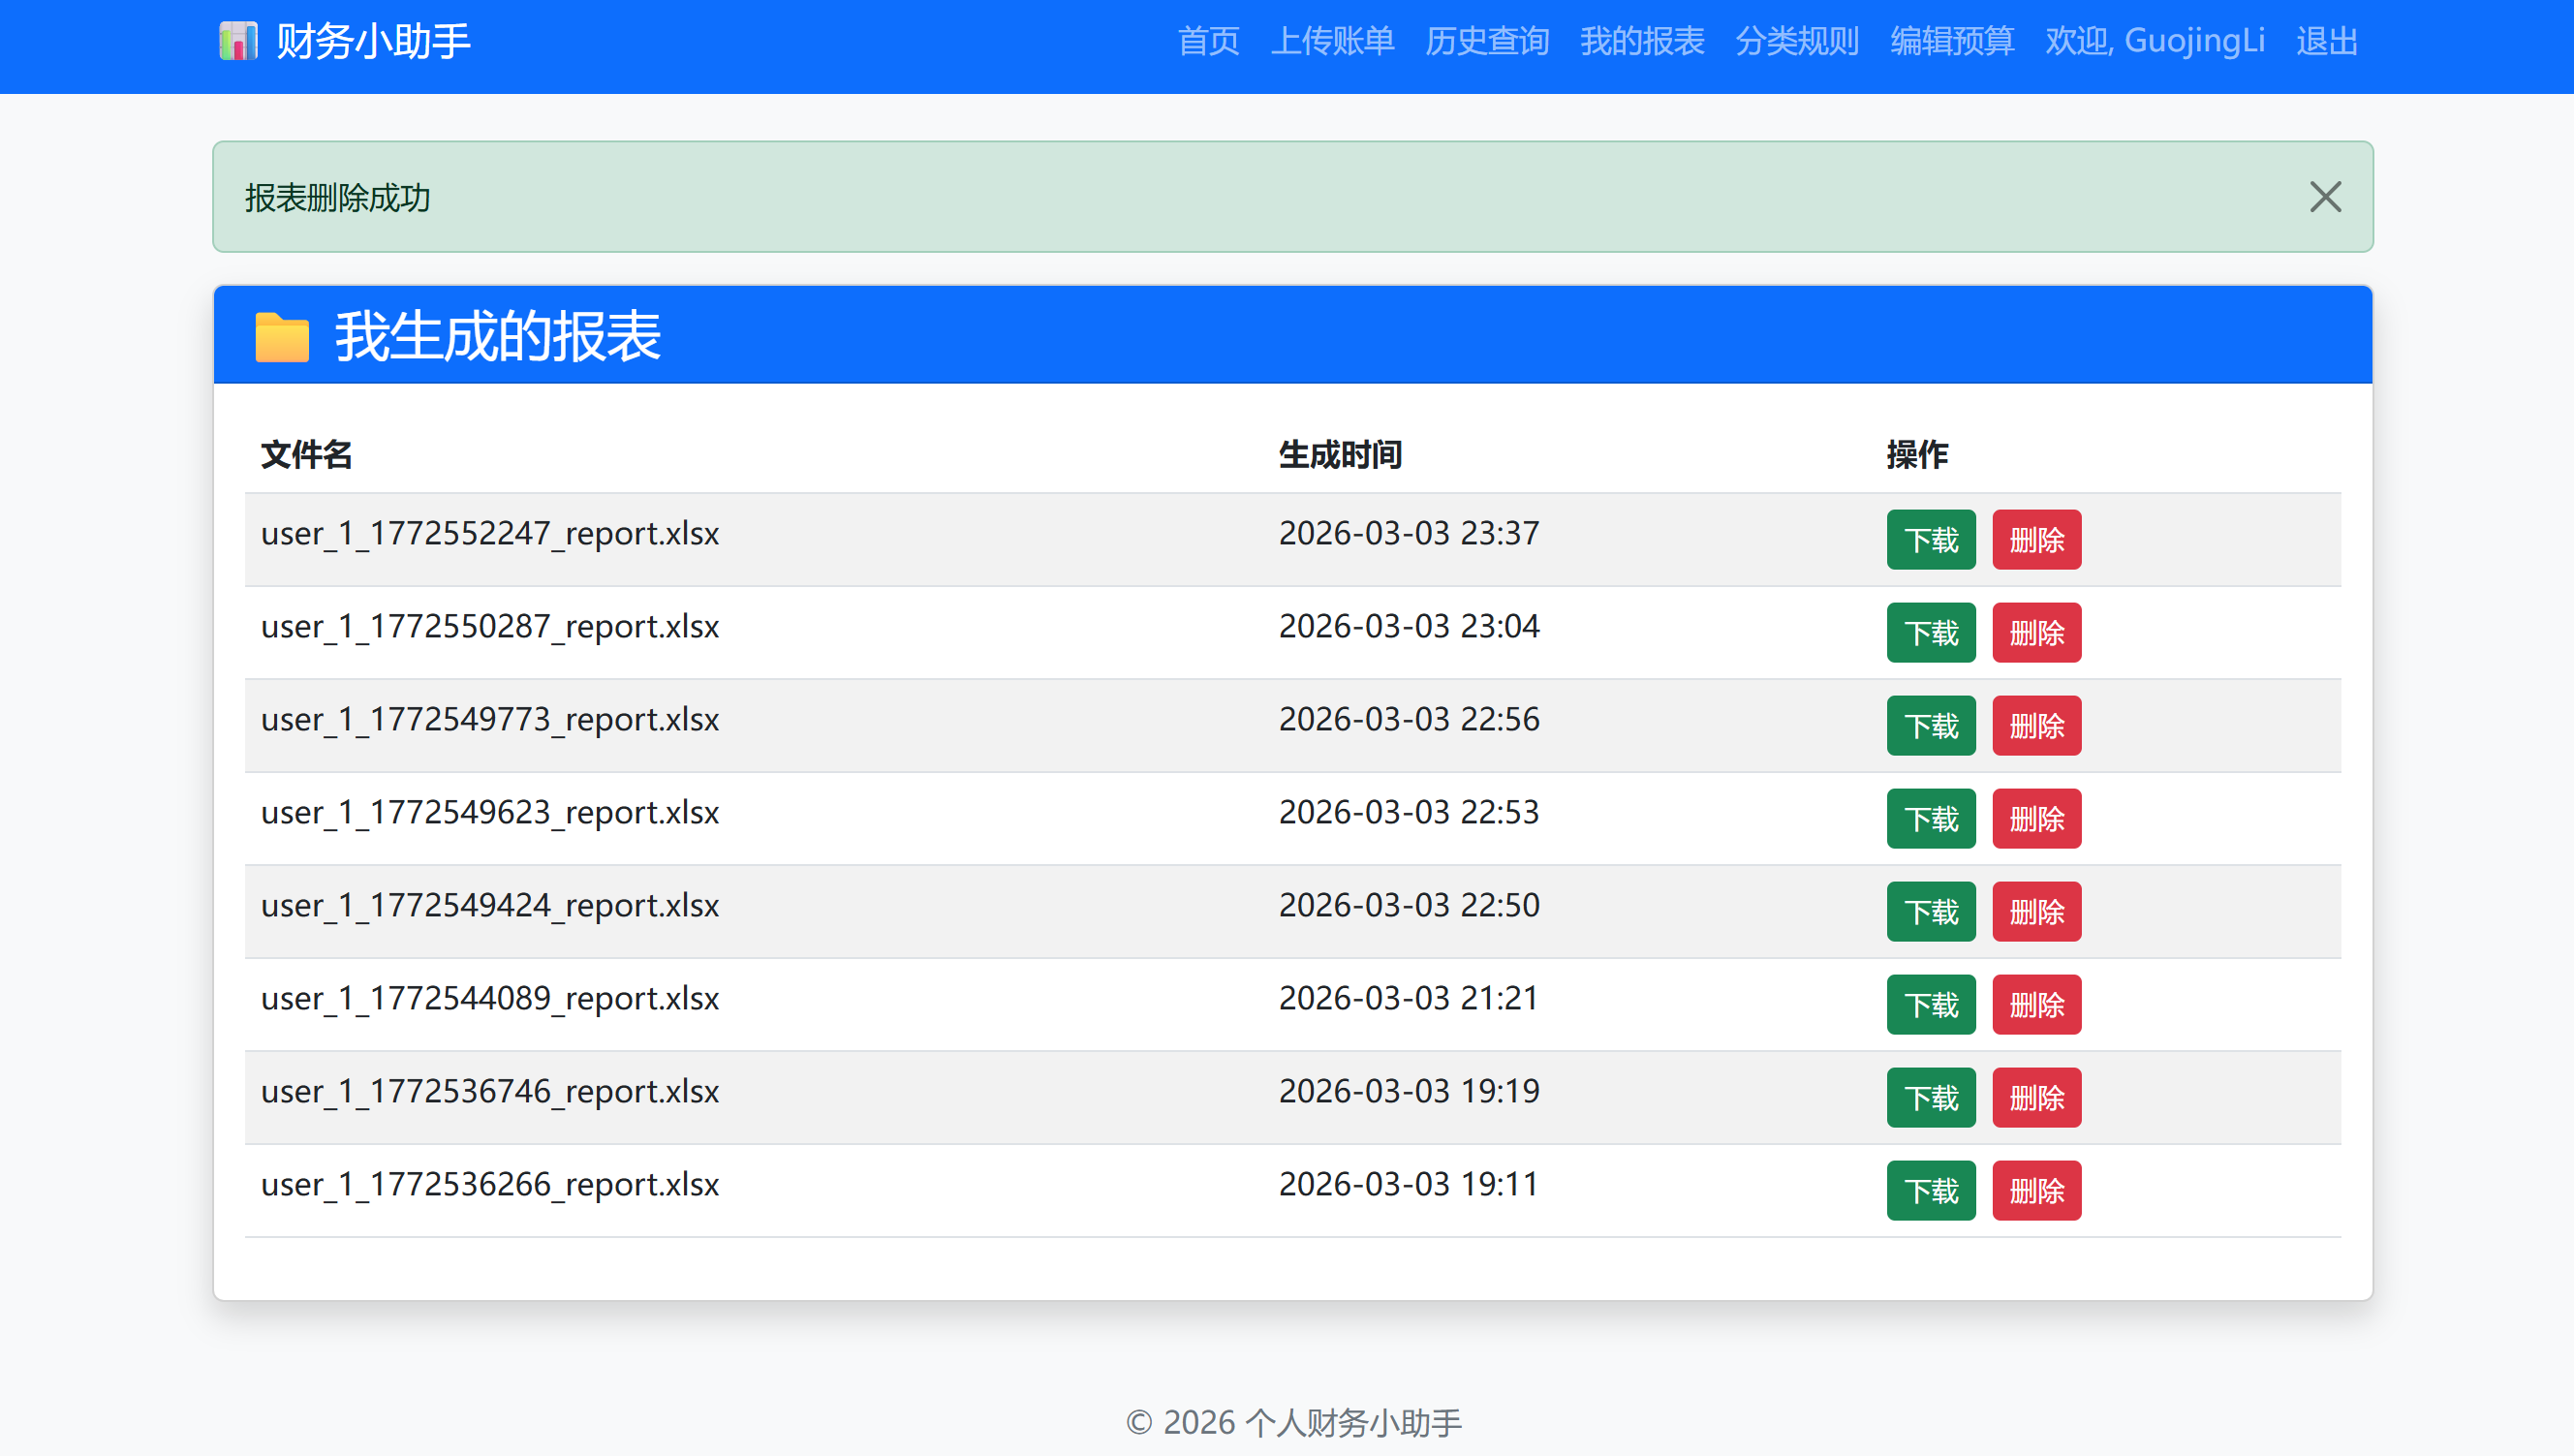The image size is (2574, 1456).
Task: Click the 财务小助手 chart logo icon
Action: click(238, 41)
